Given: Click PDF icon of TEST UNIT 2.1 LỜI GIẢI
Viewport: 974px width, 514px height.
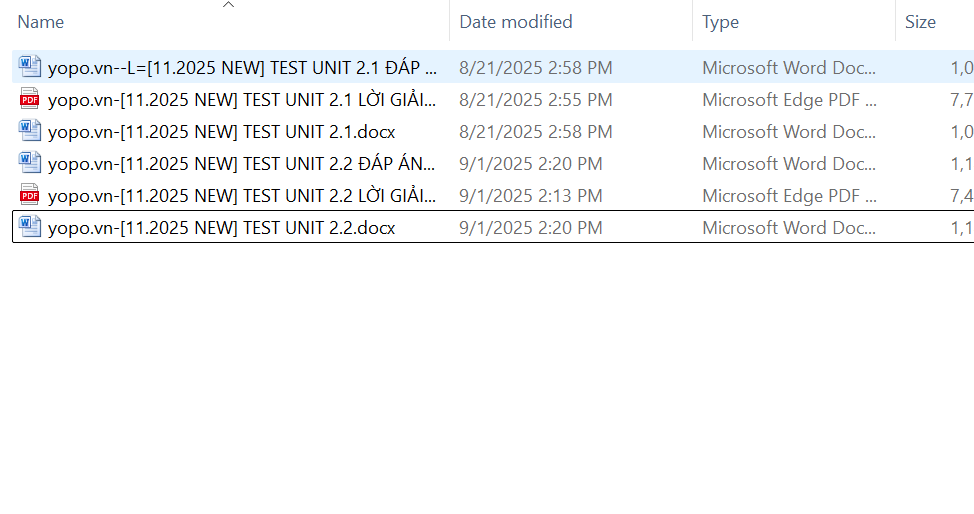Looking at the screenshot, I should point(30,99).
